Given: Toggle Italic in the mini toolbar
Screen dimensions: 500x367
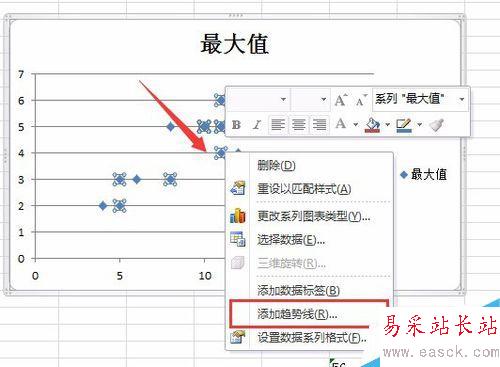Looking at the screenshot, I should (256, 125).
